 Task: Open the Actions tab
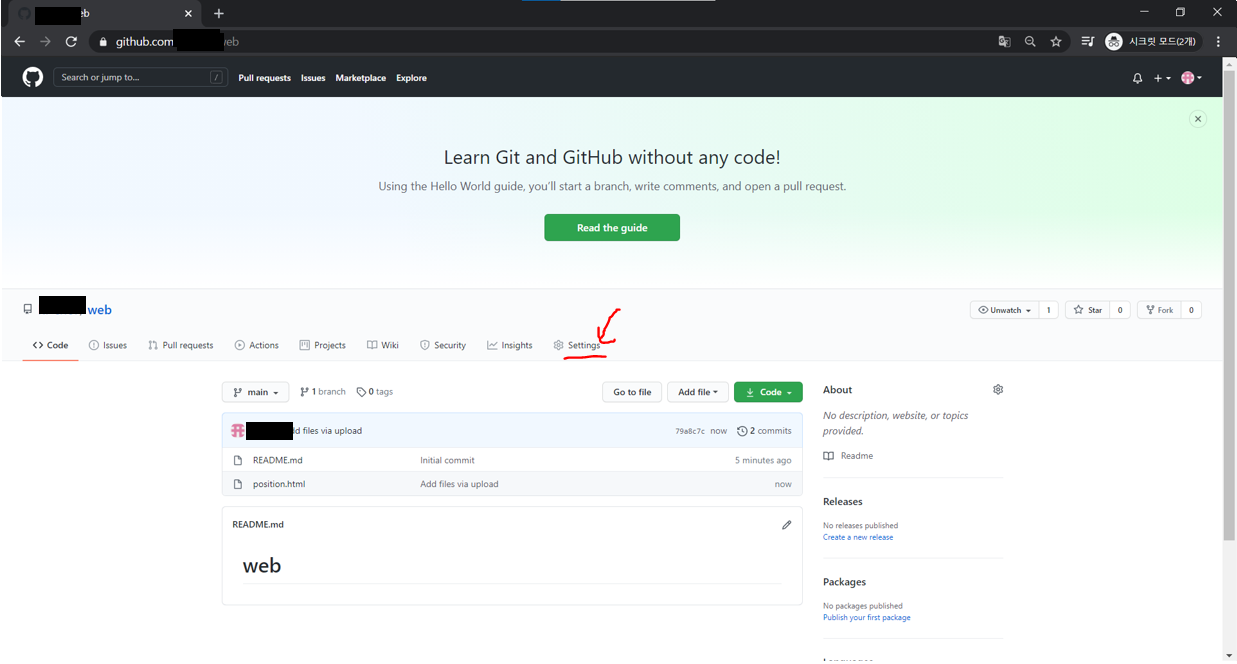pyautogui.click(x=257, y=345)
